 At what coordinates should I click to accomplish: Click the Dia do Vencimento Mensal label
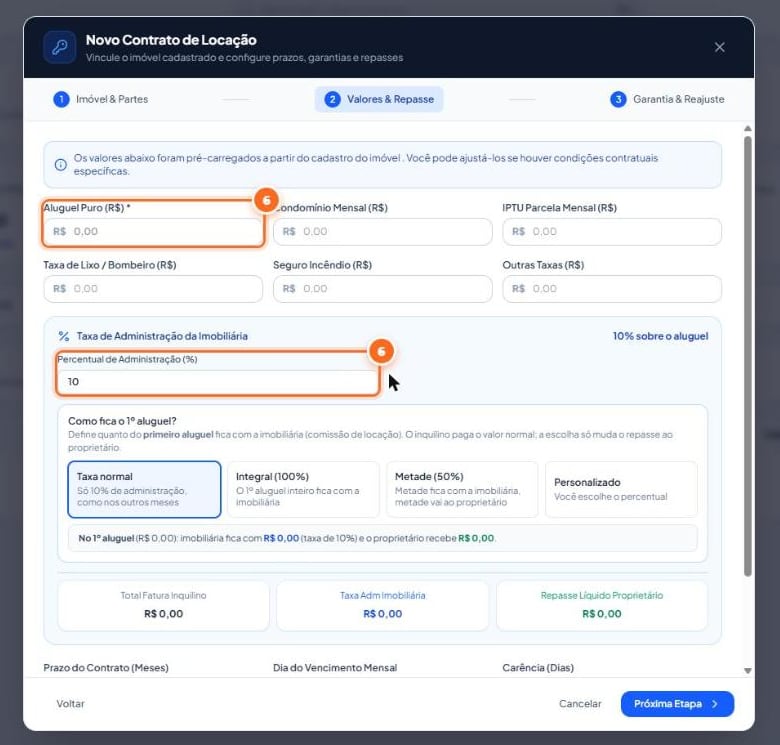click(x=335, y=667)
